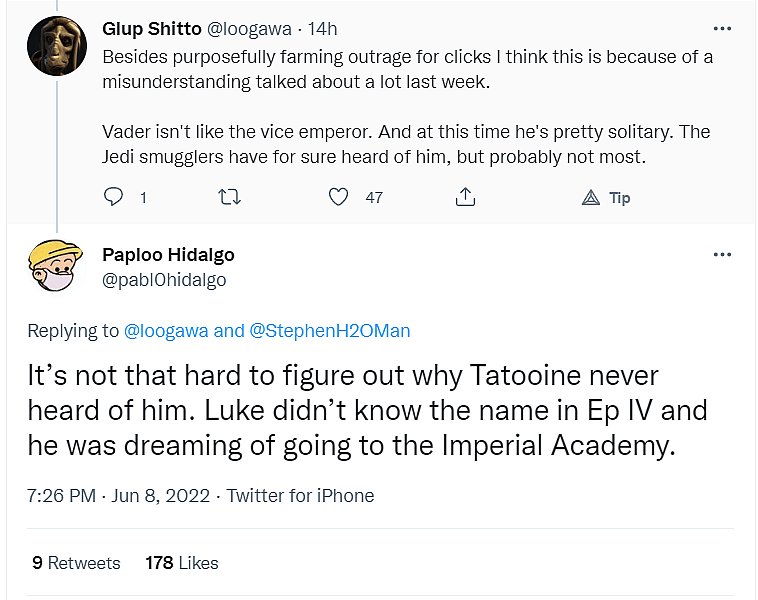
Task: Open Paploo Hidalgo's avatar
Action: (55, 266)
